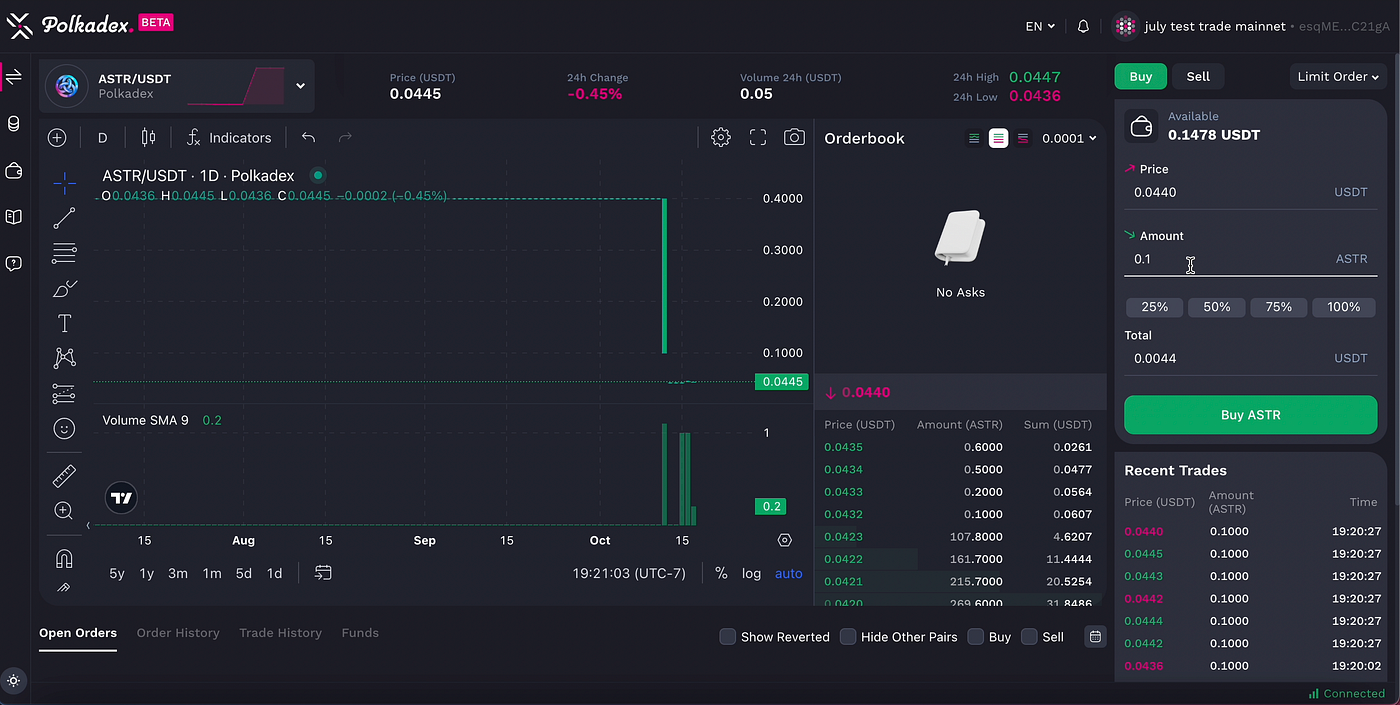Select the 3m time range
The width and height of the screenshot is (1400, 705).
(x=178, y=573)
